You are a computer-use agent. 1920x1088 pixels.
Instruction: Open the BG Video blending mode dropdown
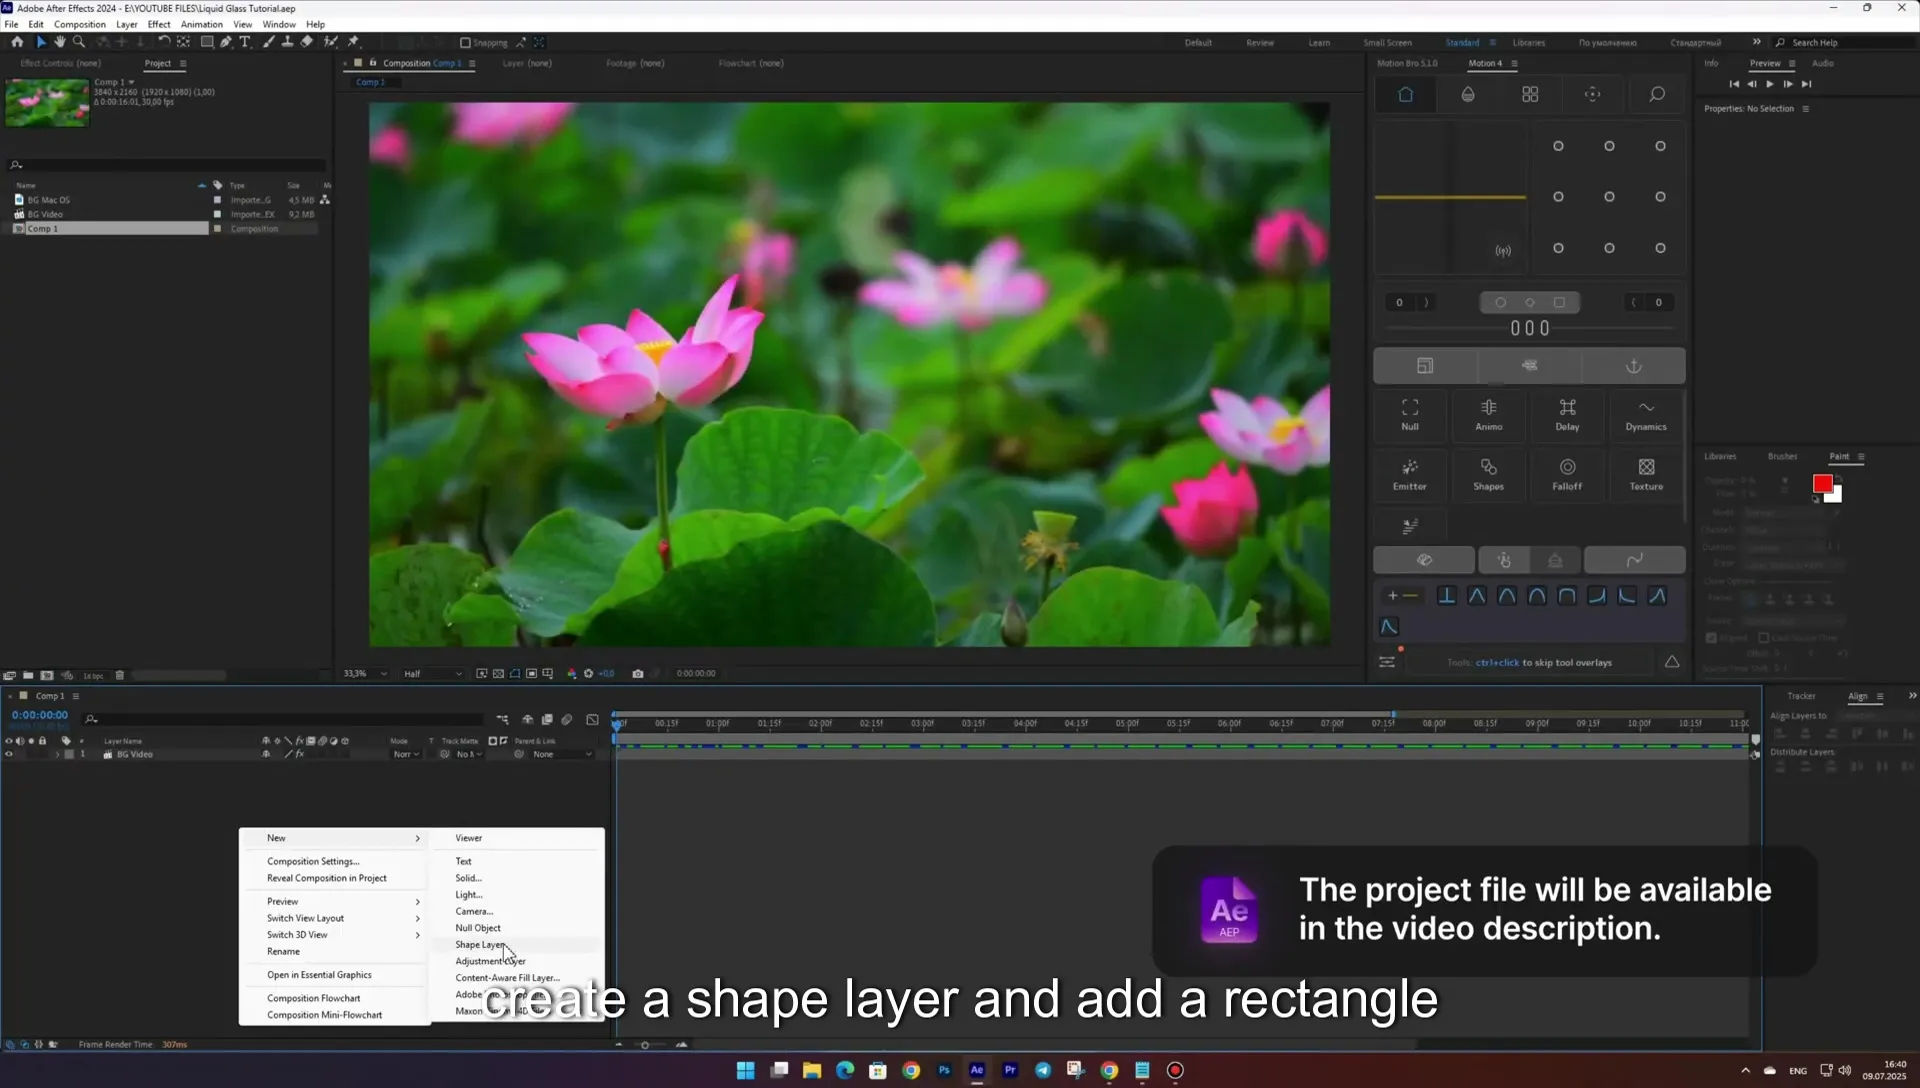tap(406, 755)
